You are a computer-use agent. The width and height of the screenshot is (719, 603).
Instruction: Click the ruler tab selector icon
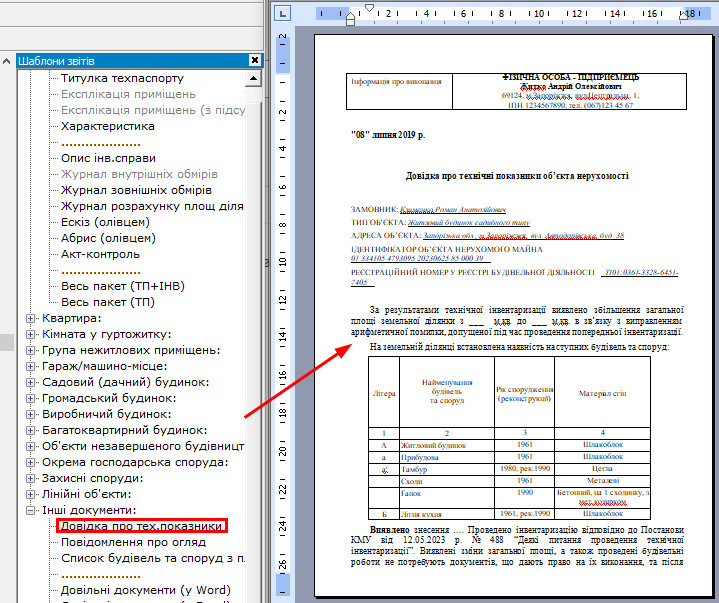click(x=282, y=13)
